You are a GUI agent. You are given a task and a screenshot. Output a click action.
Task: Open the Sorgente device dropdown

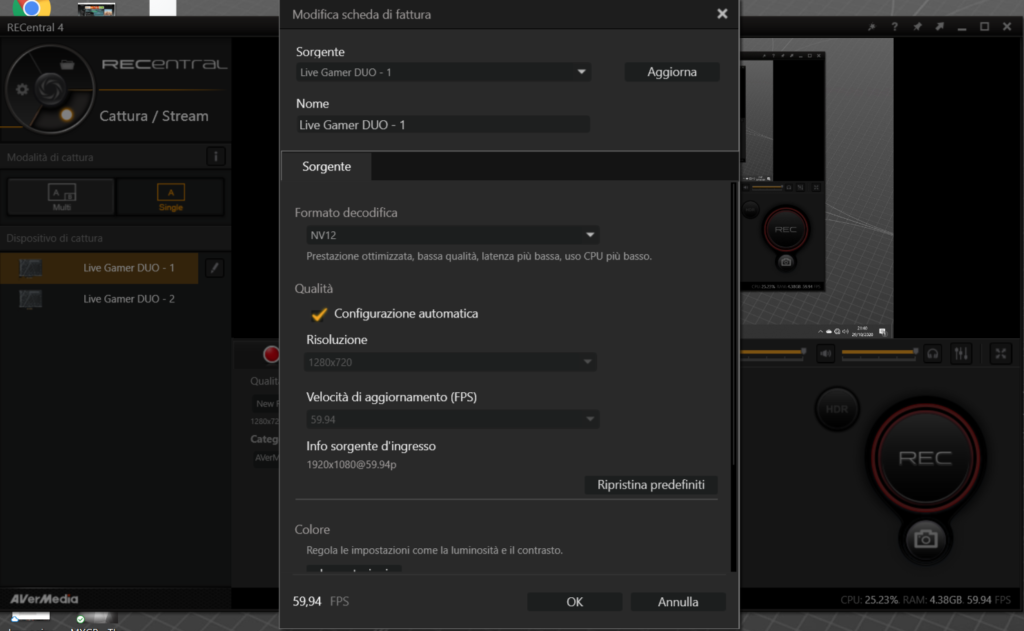click(443, 72)
